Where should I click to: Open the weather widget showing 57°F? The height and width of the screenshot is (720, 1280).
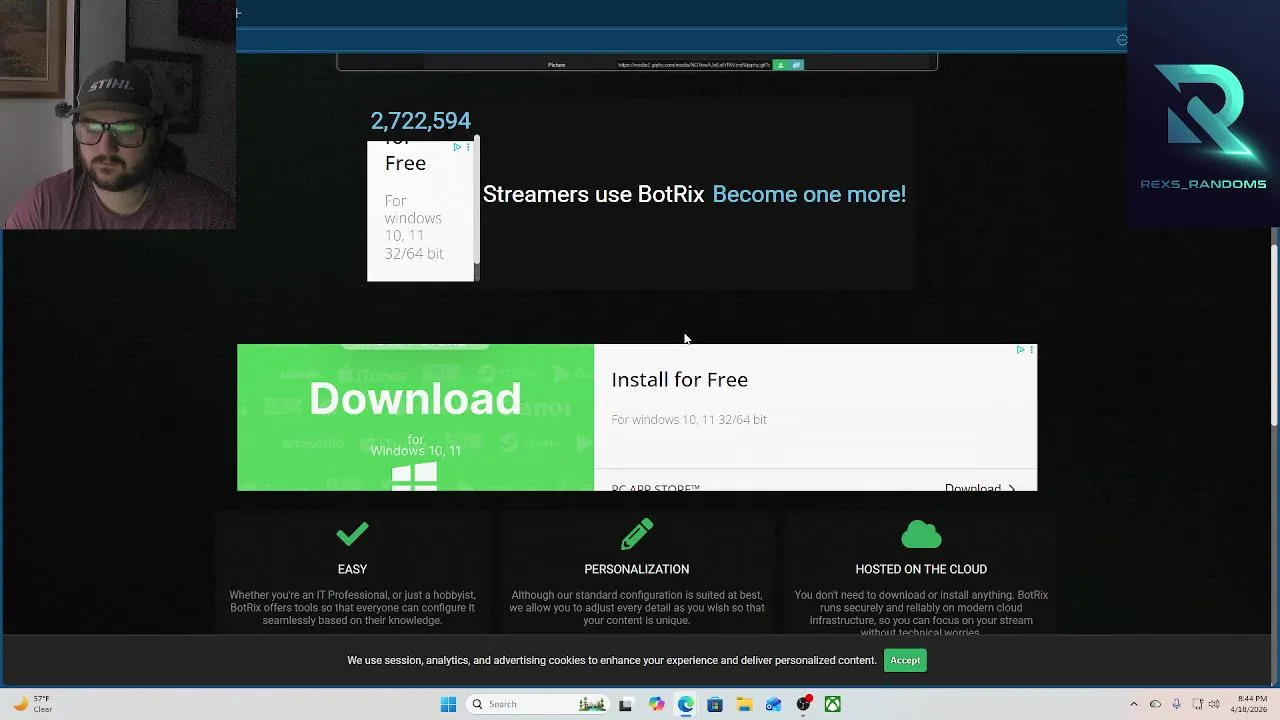tap(32, 704)
